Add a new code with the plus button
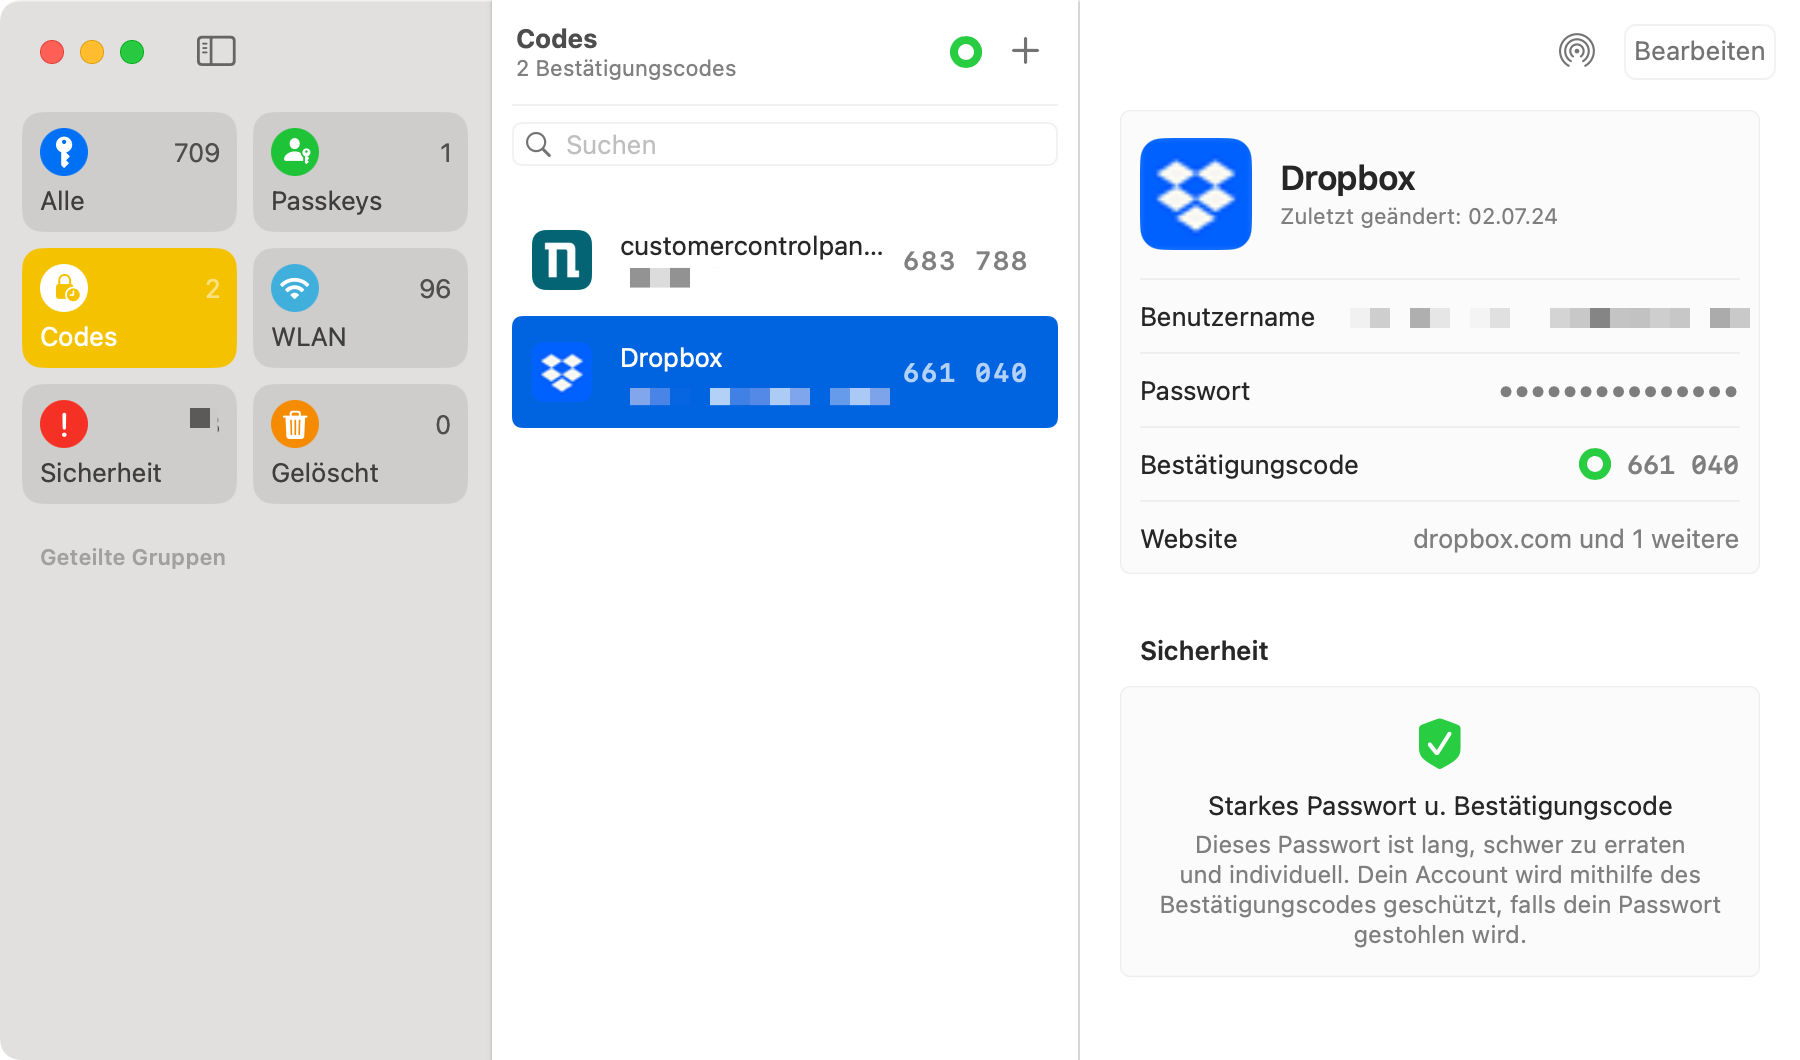1800x1060 pixels. (x=1025, y=51)
